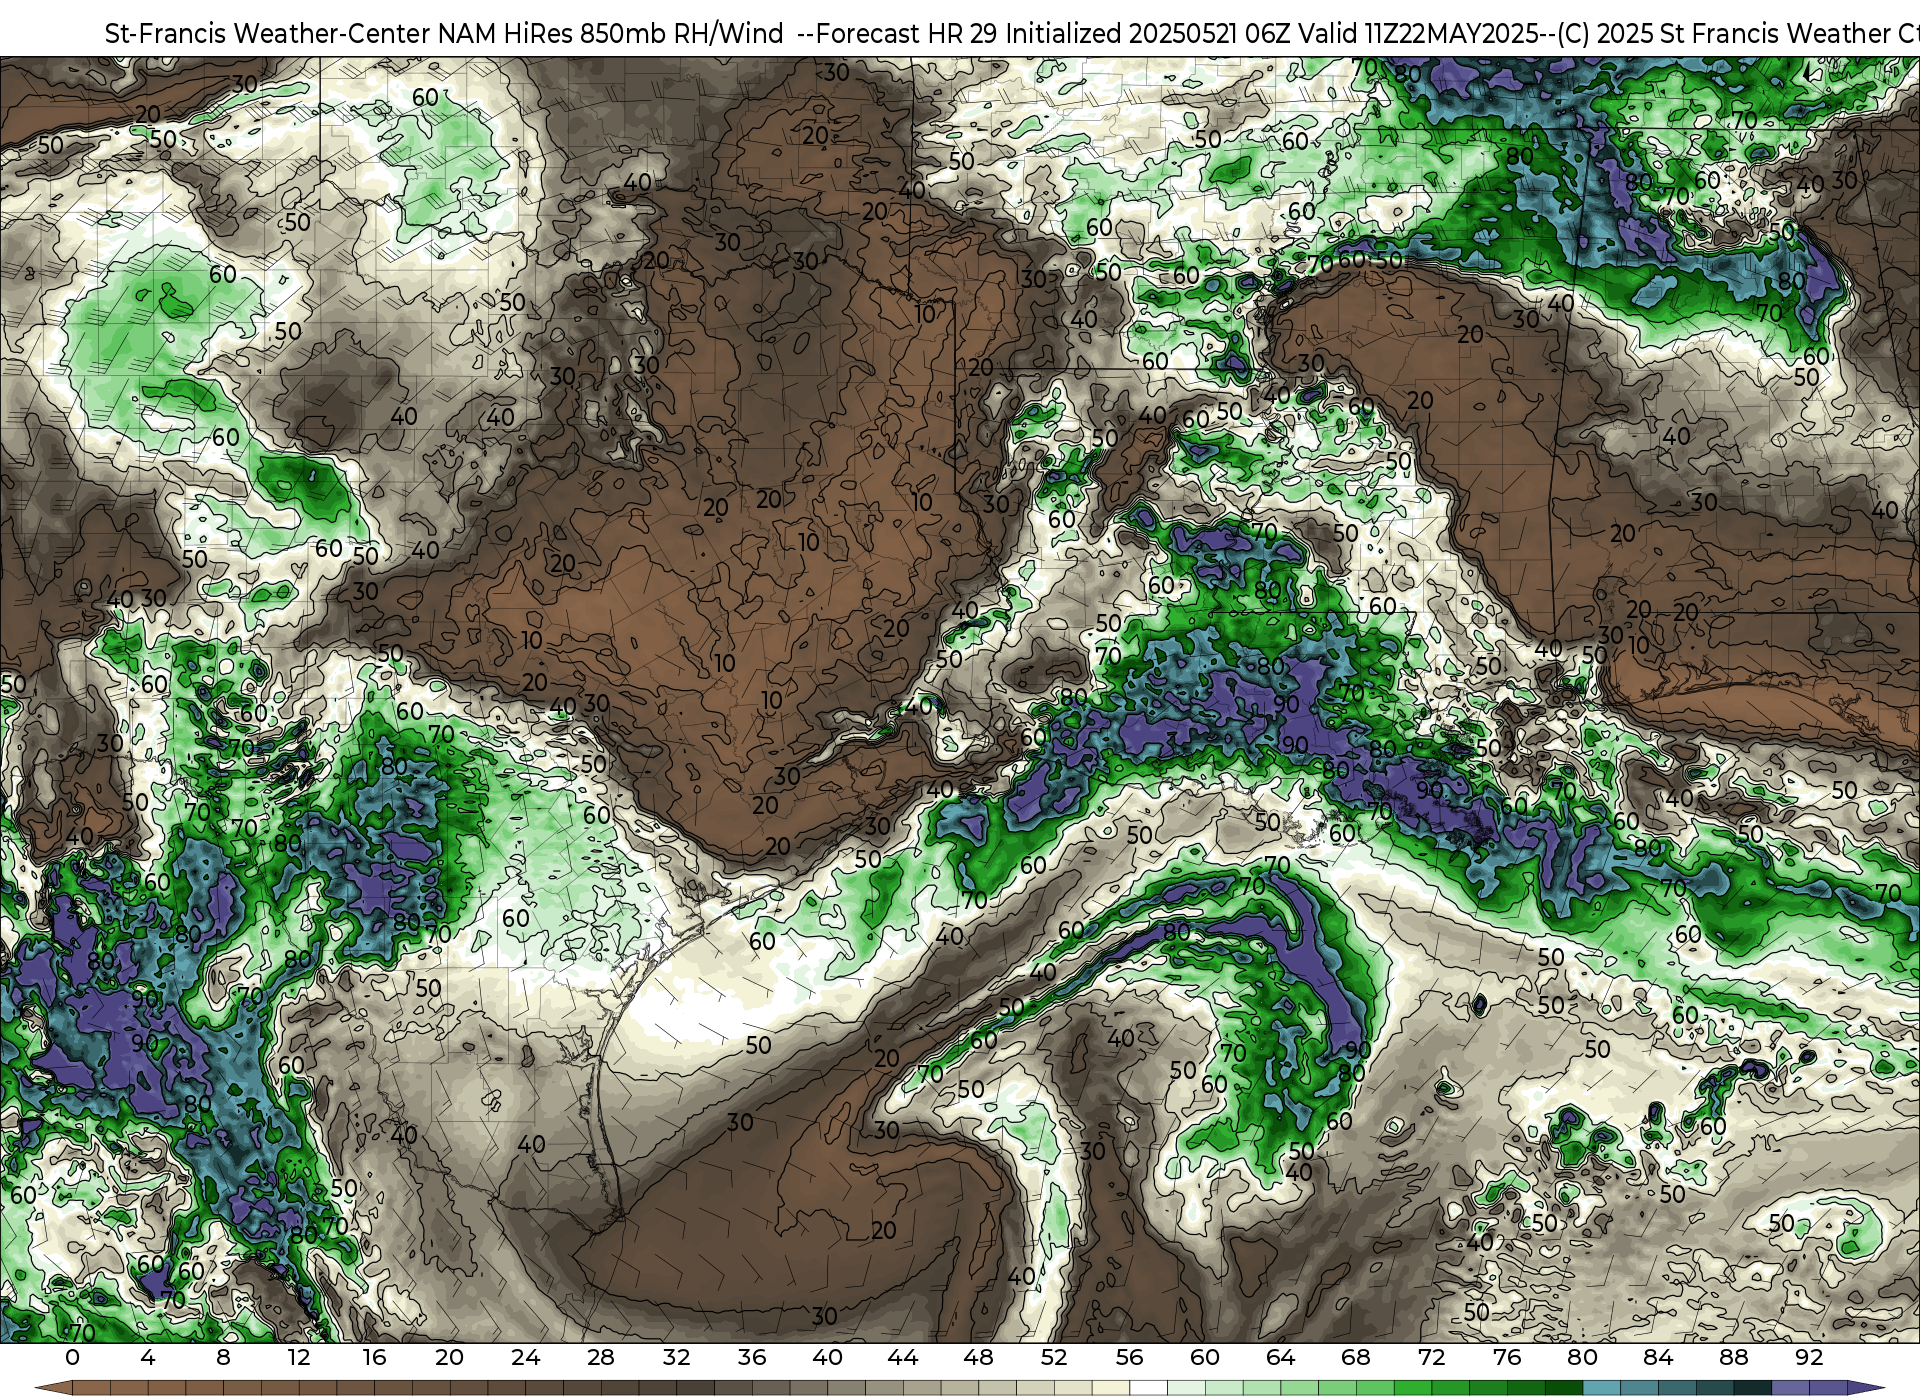Click the colorbar tick label 72
Screen dimensions: 1920x1400
(1431, 1357)
